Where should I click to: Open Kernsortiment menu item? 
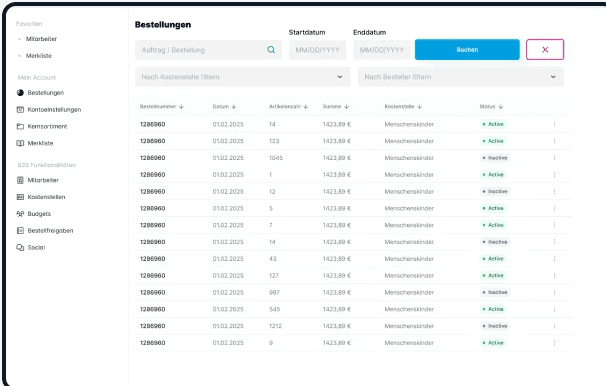(47, 126)
